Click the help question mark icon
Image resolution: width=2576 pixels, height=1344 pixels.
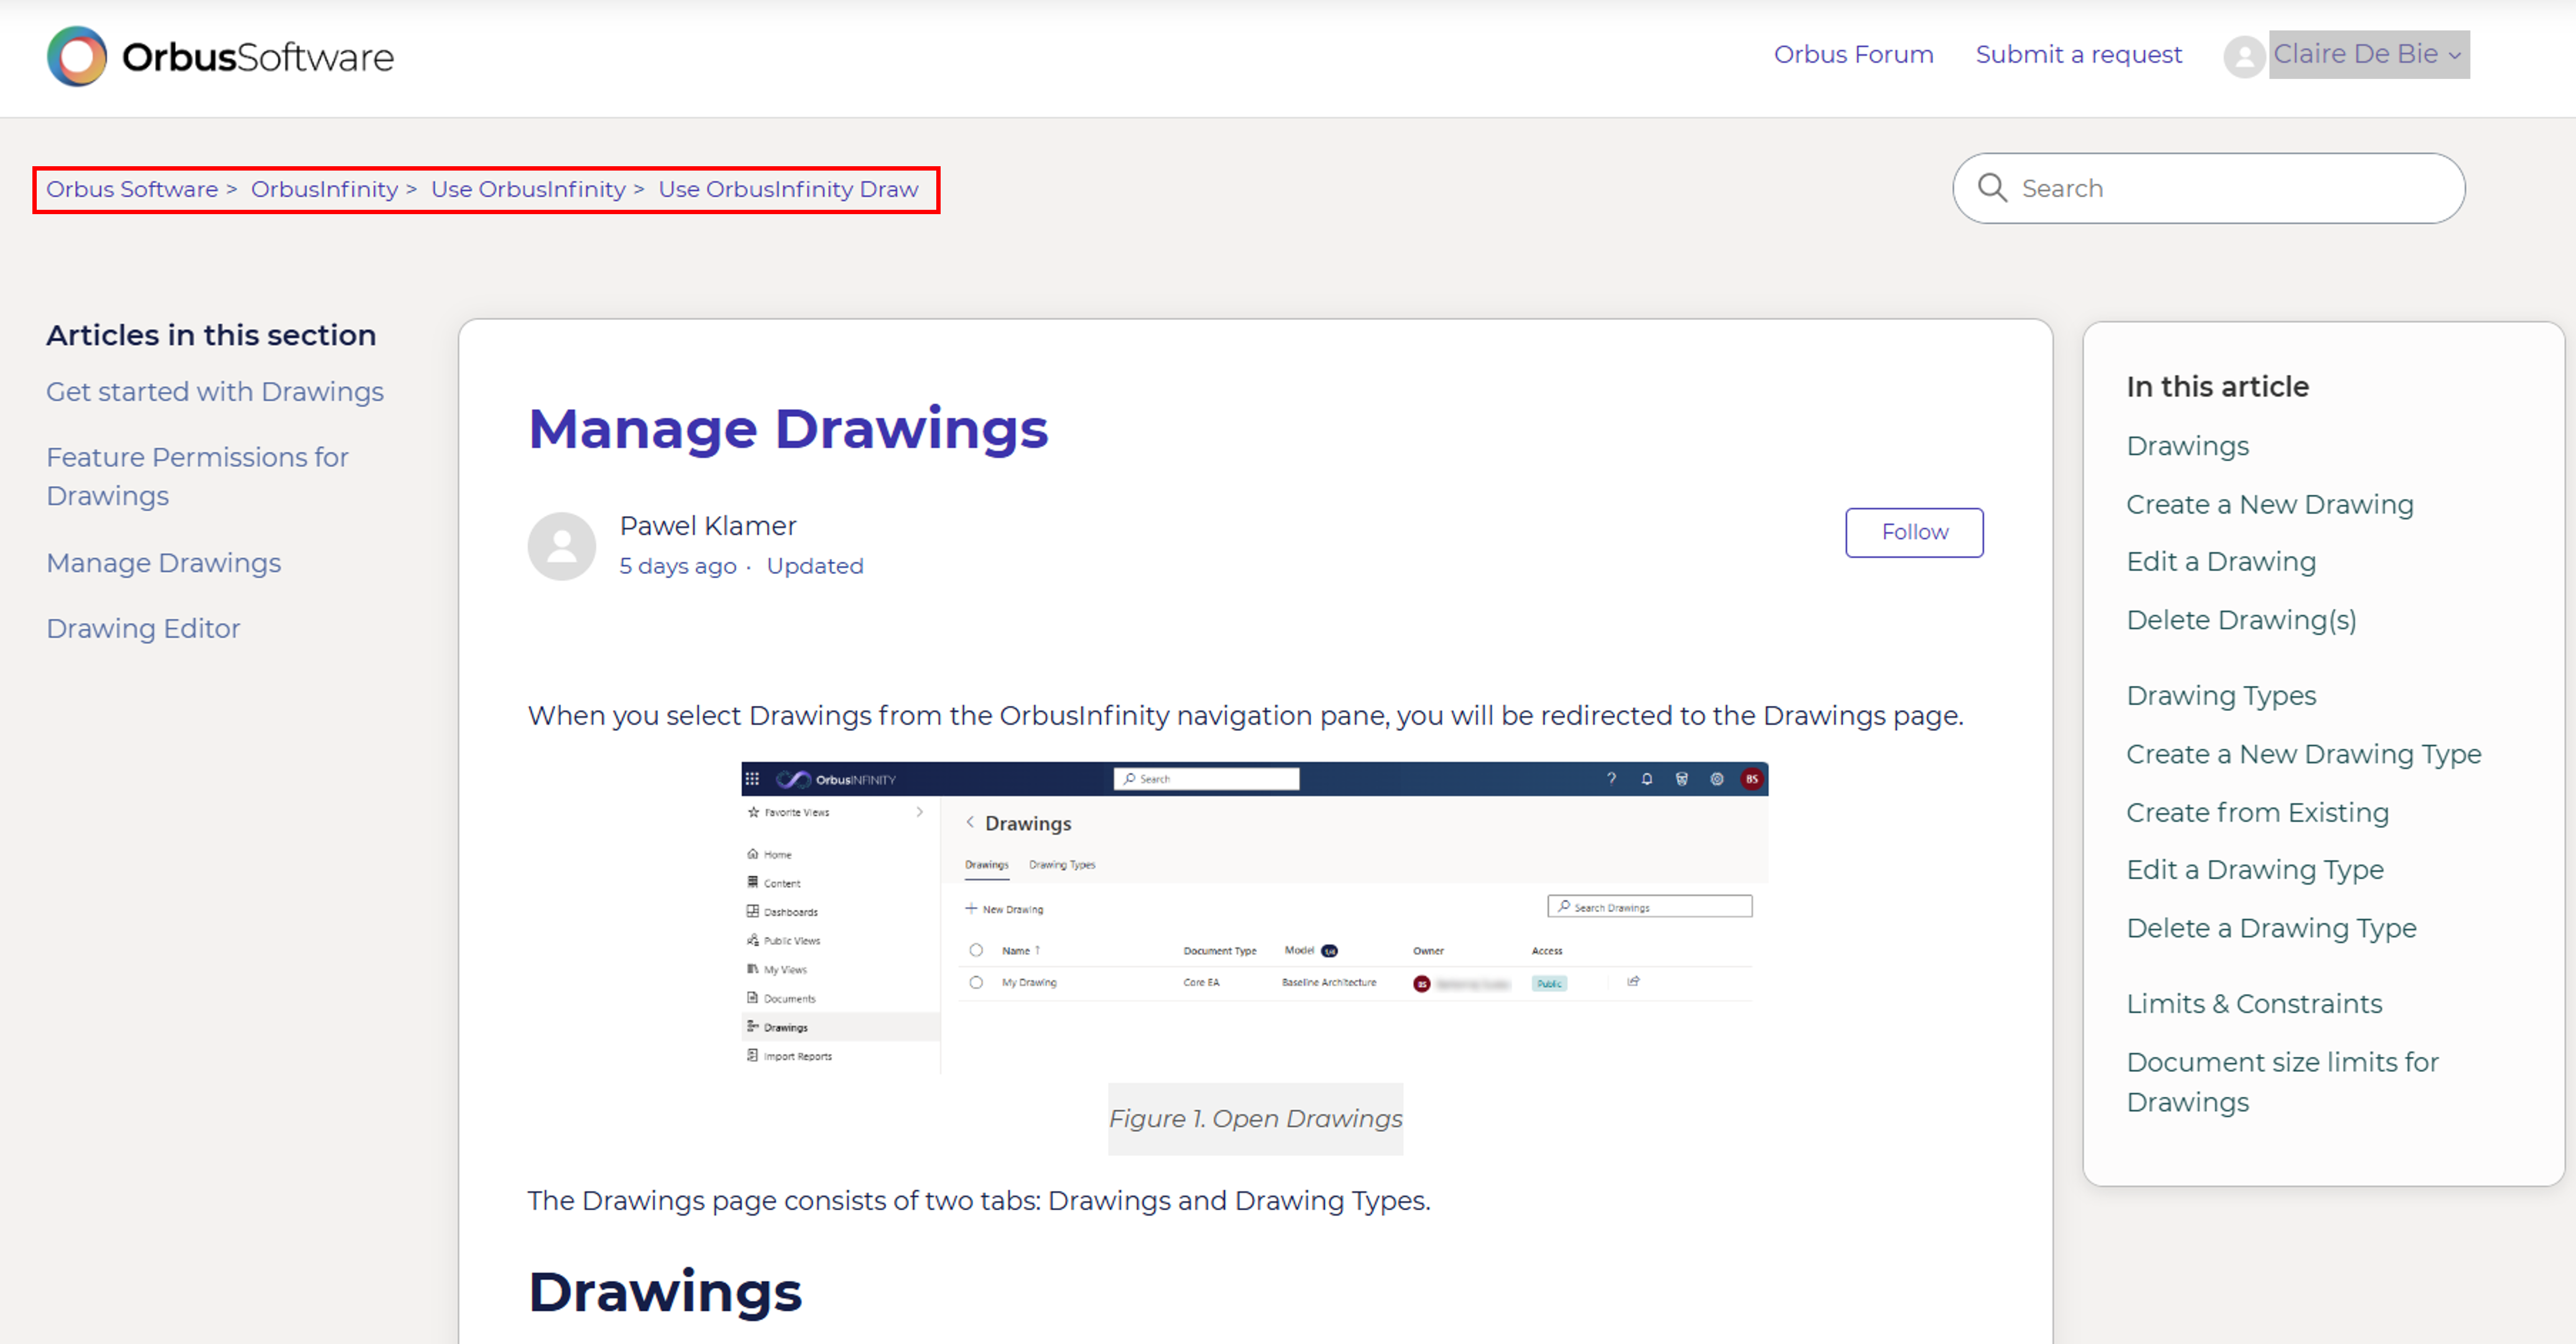pyautogui.click(x=1612, y=778)
